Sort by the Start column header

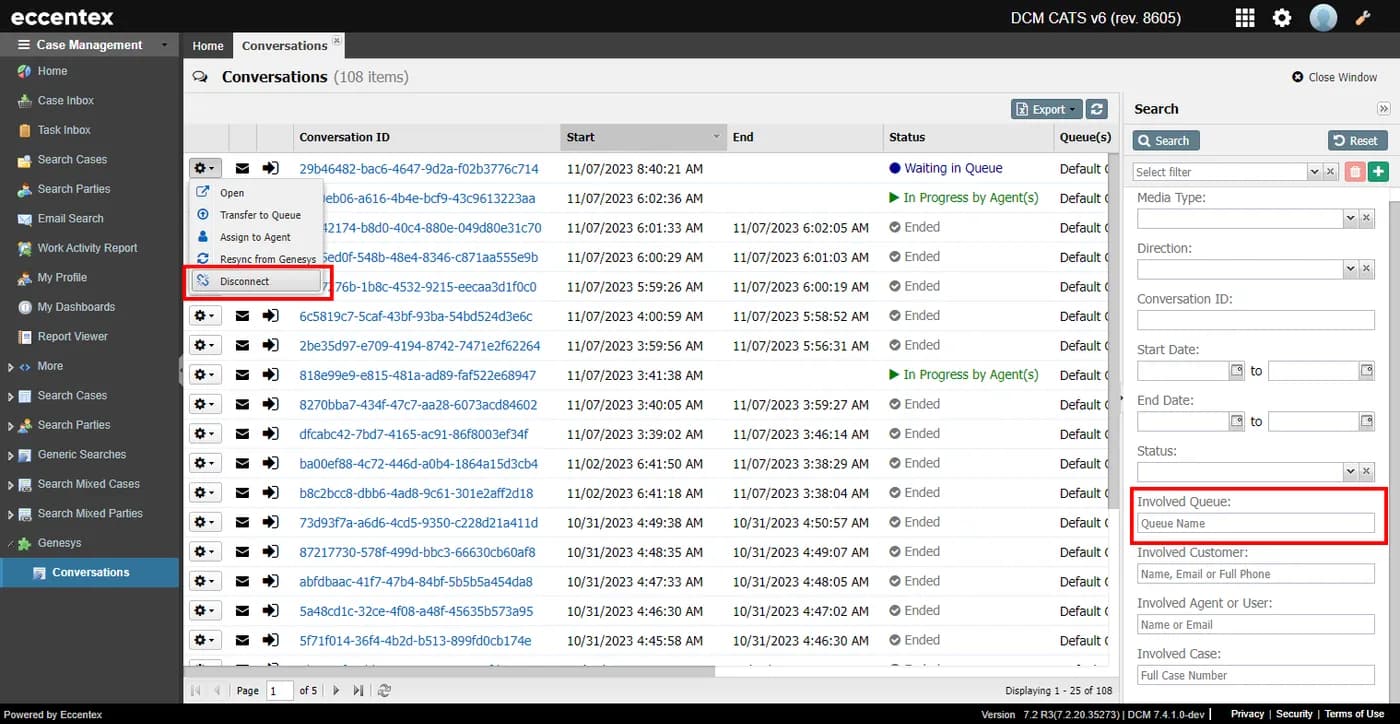(x=643, y=137)
